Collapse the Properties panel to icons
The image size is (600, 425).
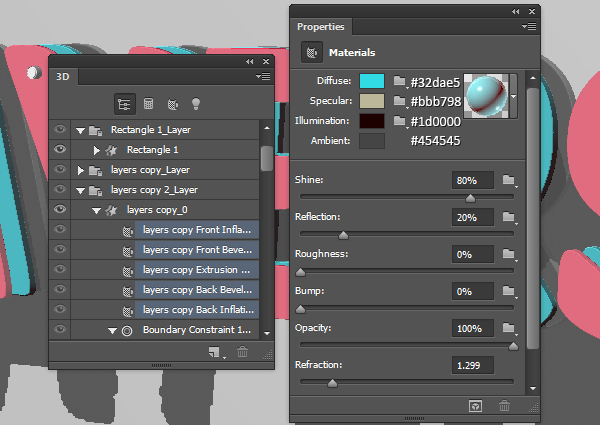tap(515, 11)
